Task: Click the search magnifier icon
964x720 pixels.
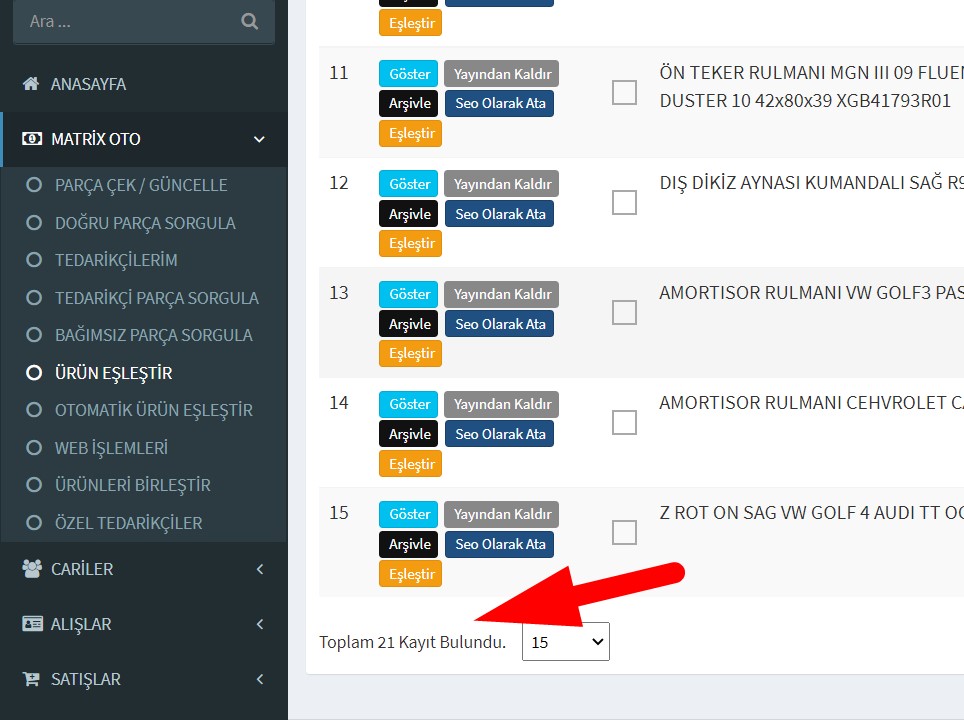Action: (250, 21)
